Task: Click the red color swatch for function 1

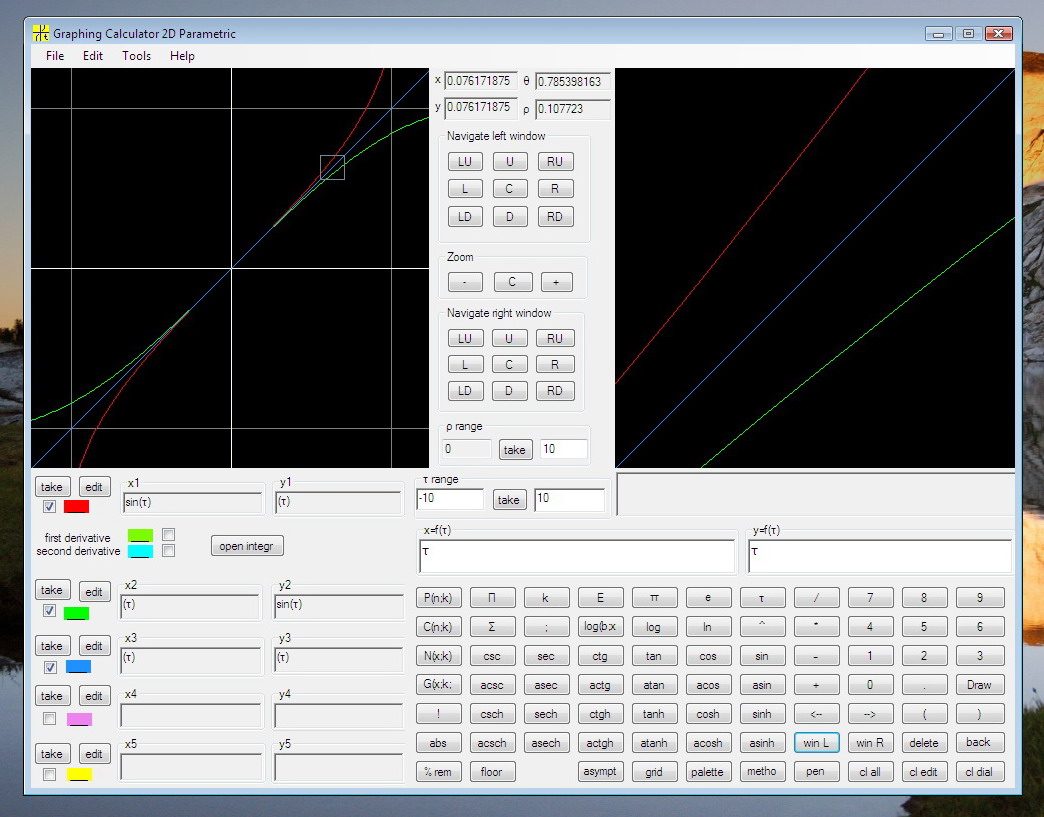Action: click(x=76, y=507)
